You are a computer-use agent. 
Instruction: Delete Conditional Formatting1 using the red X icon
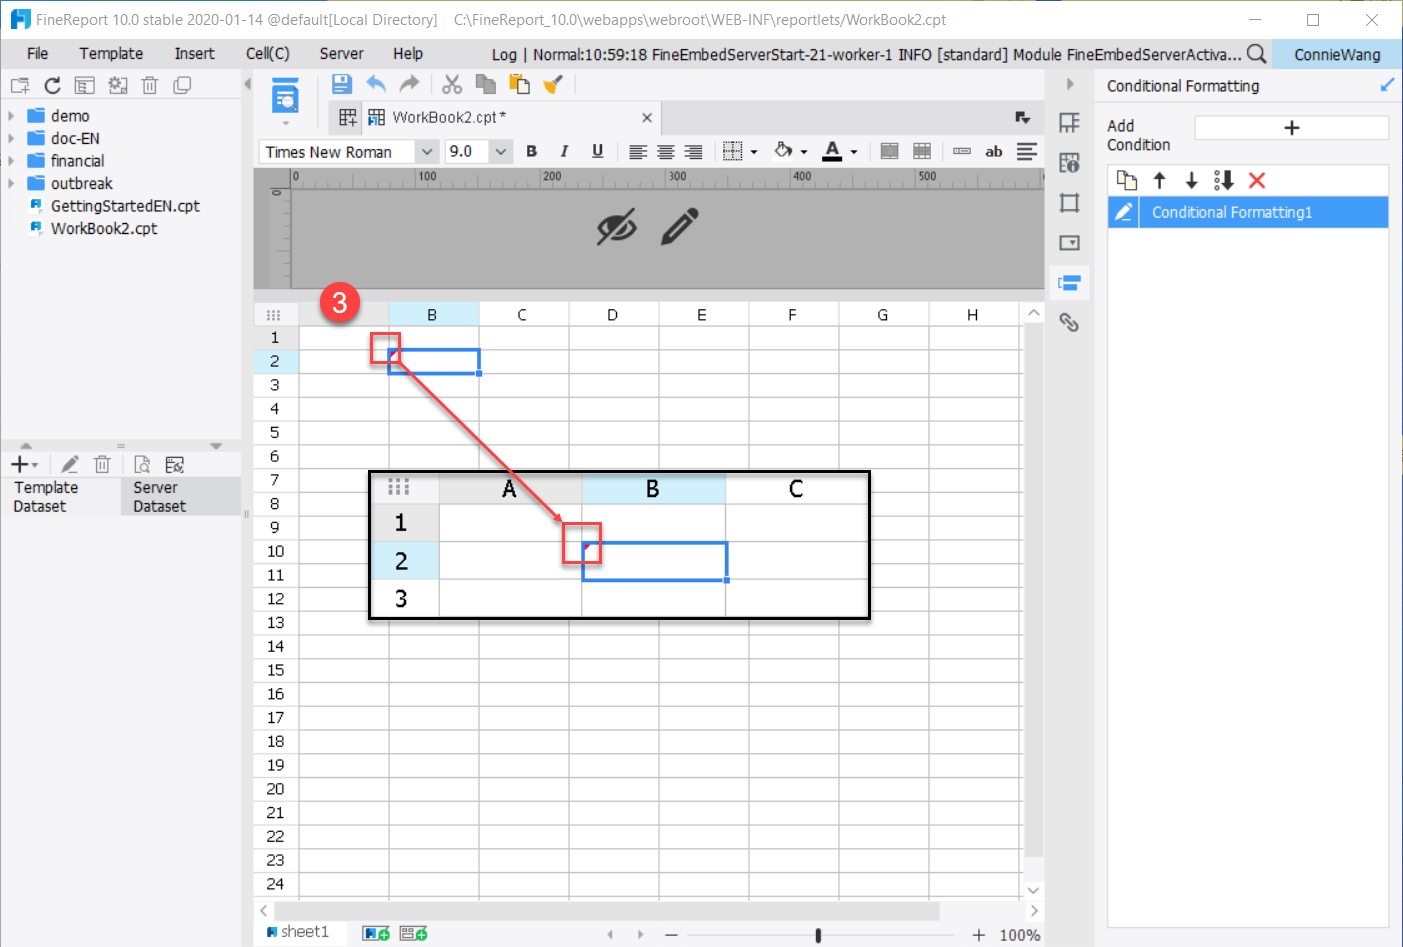1257,180
